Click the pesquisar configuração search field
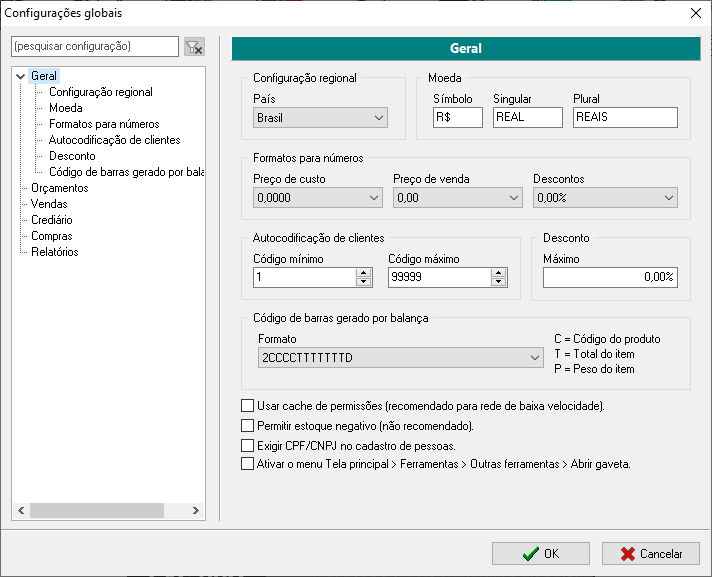 [94, 47]
